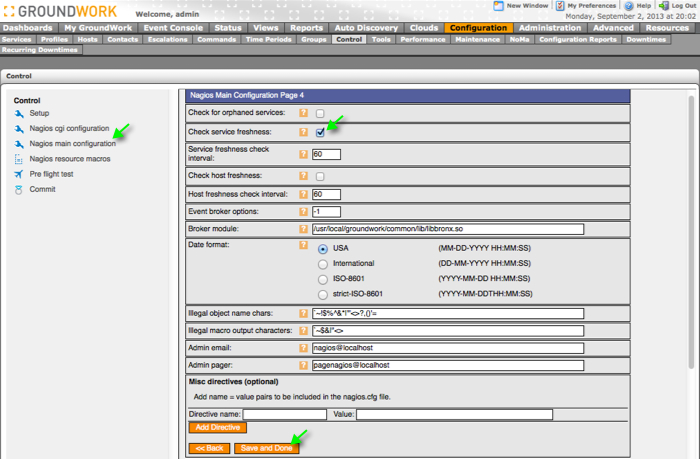Viewport: 700px width, 459px height.
Task: Open Nagios main configuration link
Action: pos(73,144)
